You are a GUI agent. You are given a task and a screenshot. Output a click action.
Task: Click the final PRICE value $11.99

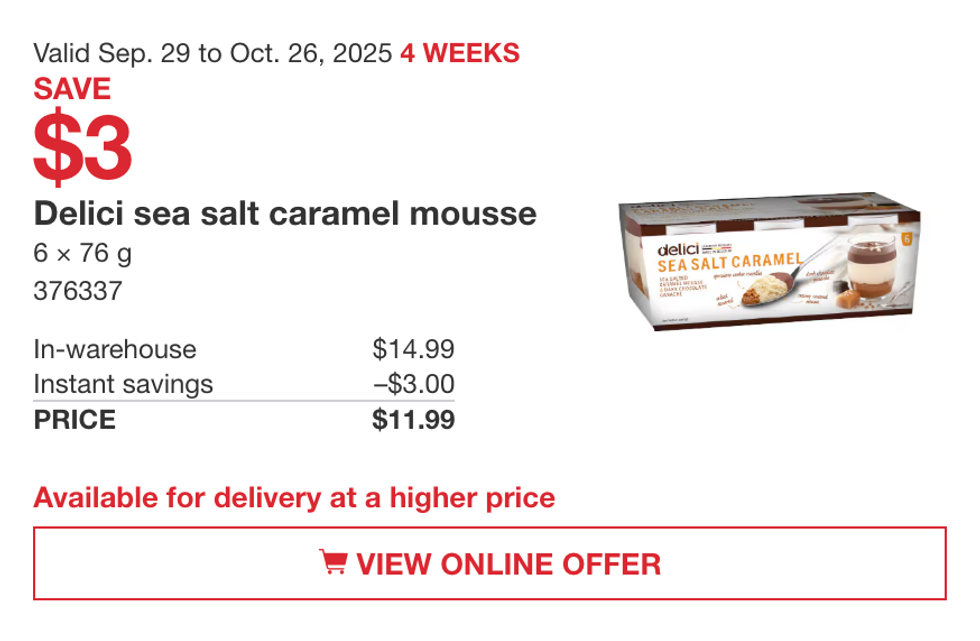[x=415, y=420]
